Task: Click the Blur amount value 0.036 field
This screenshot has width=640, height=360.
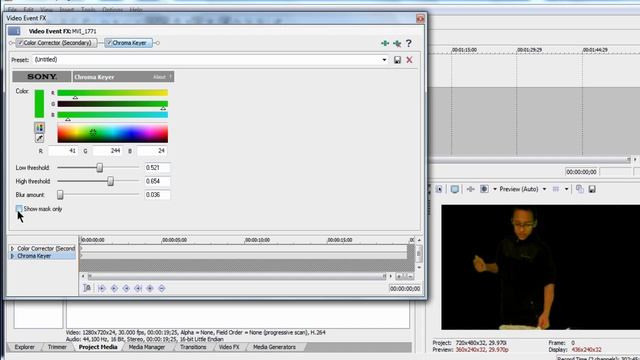Action: 158,195
